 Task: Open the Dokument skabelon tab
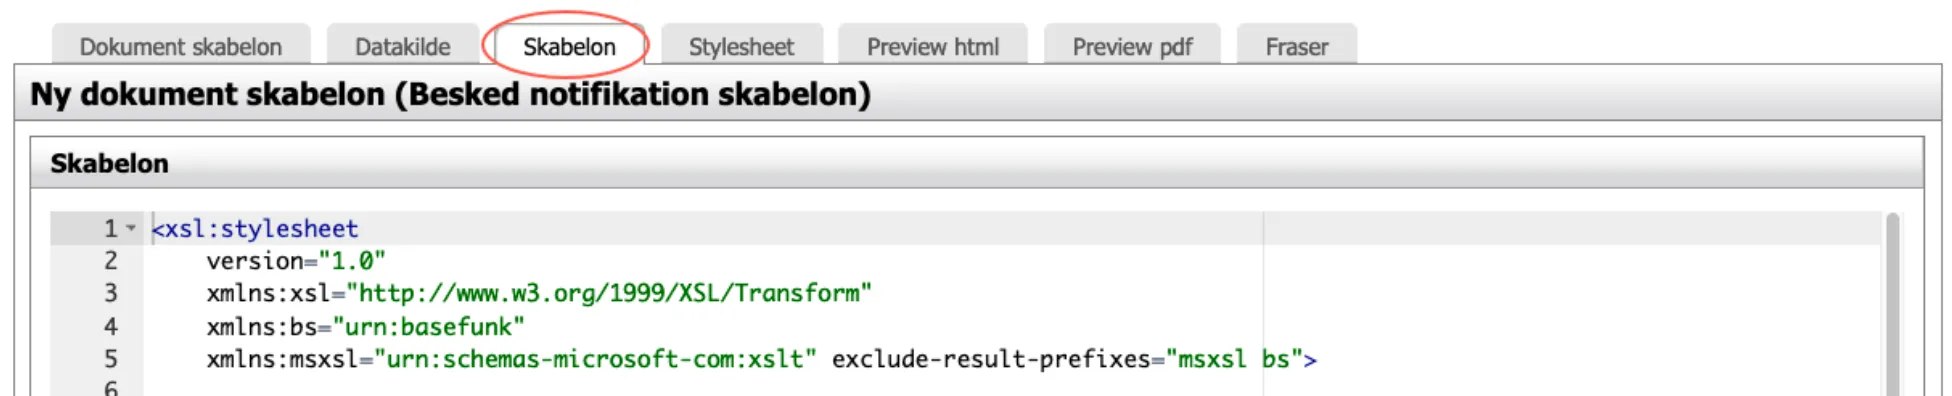(181, 46)
